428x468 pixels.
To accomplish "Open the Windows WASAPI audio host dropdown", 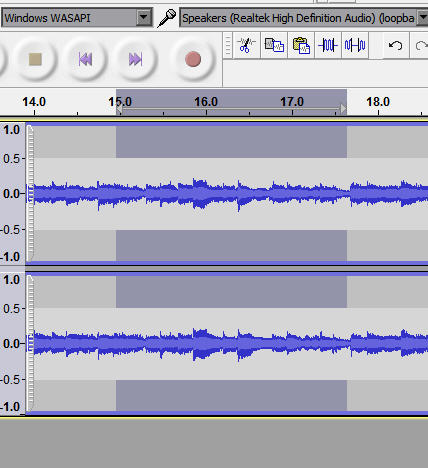I will [x=77, y=18].
